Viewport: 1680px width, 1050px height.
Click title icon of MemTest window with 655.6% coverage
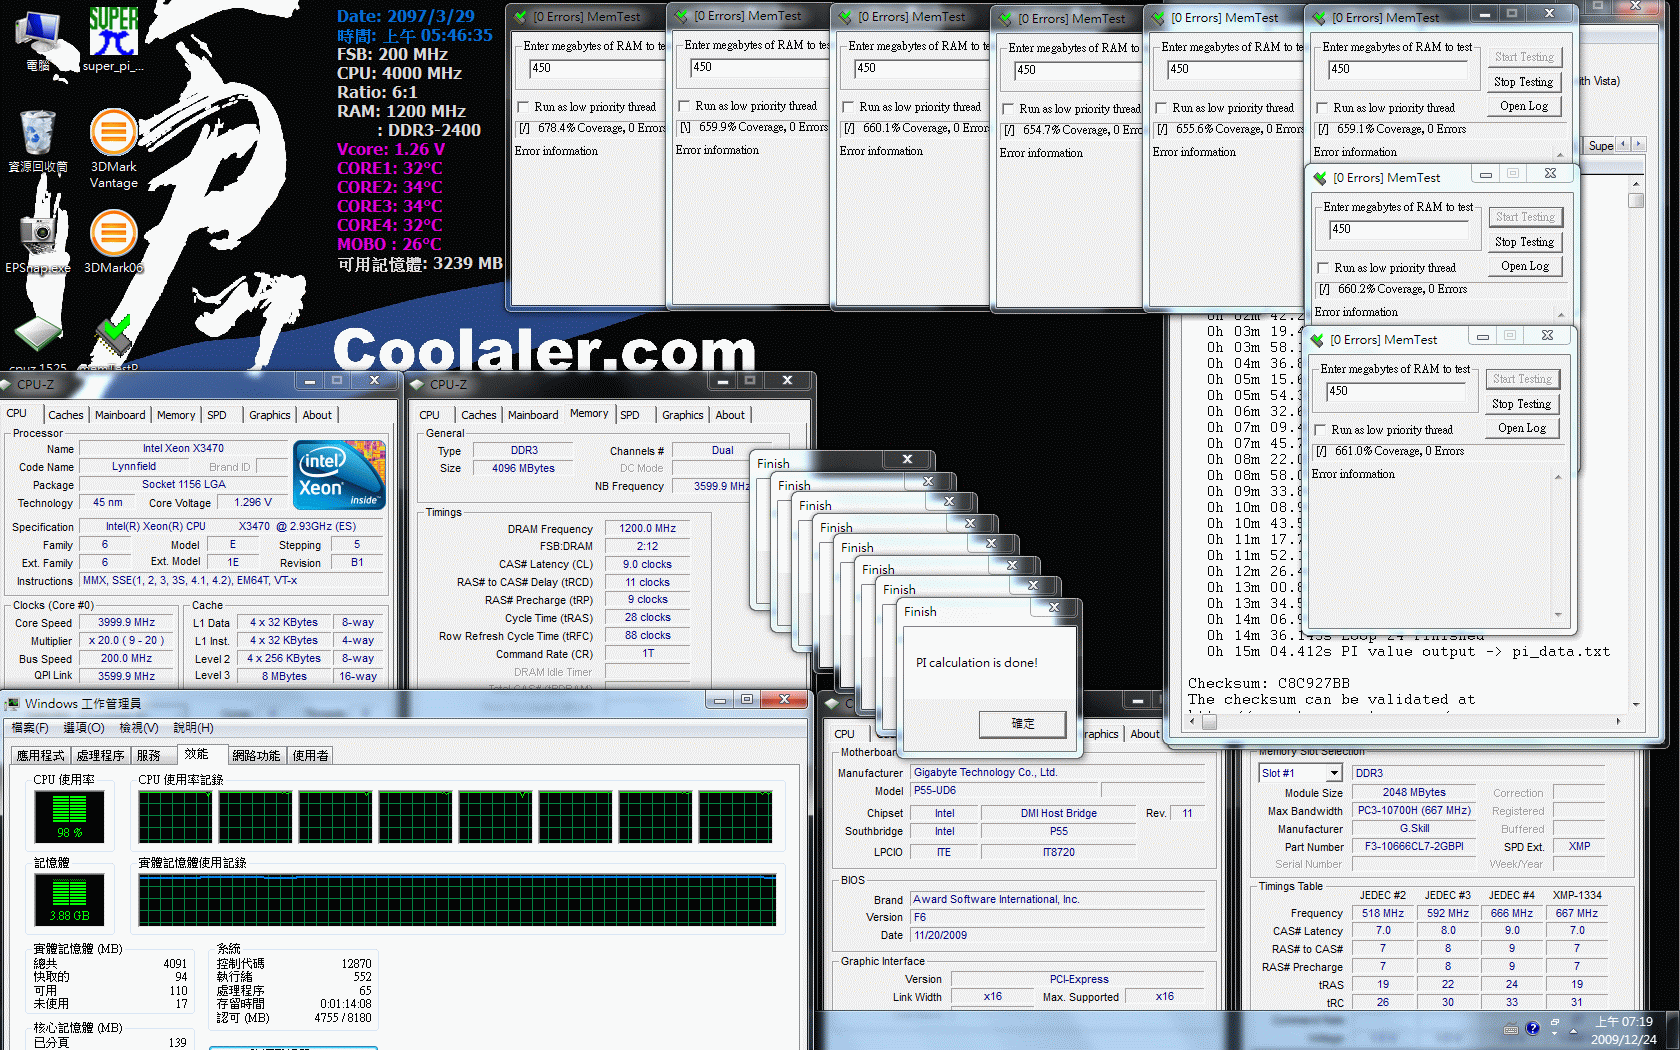click(x=1158, y=18)
